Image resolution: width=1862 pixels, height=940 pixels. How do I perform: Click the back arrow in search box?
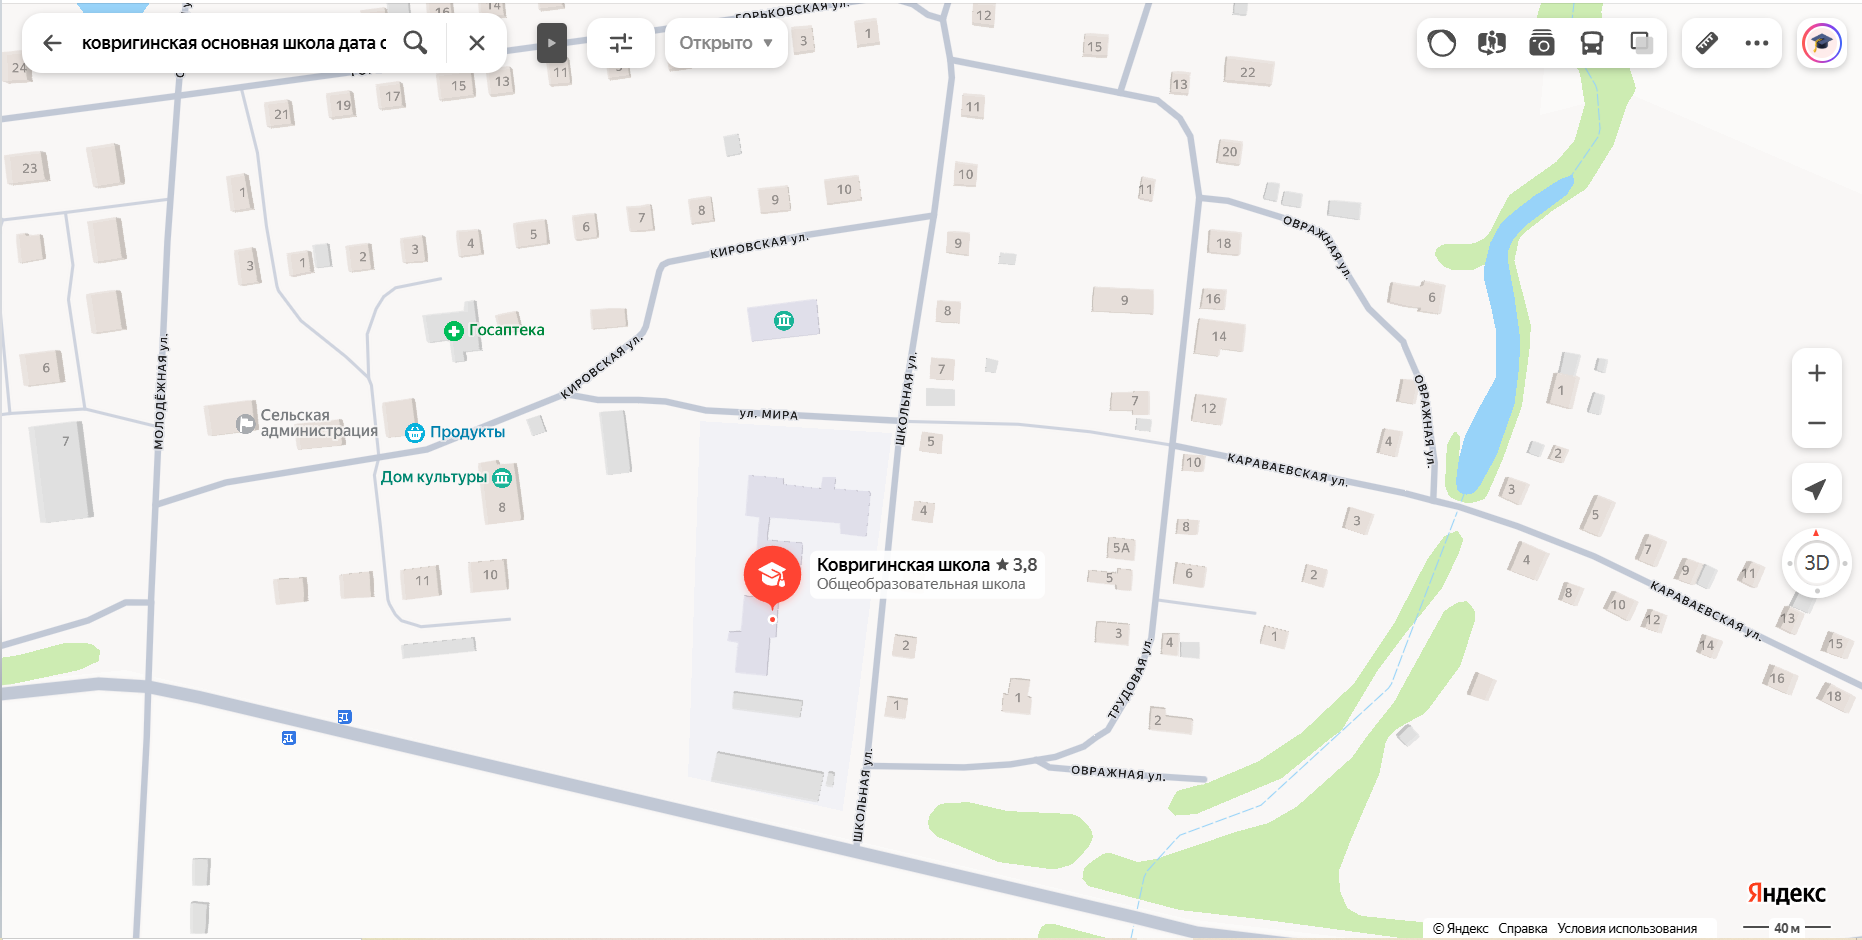point(52,43)
